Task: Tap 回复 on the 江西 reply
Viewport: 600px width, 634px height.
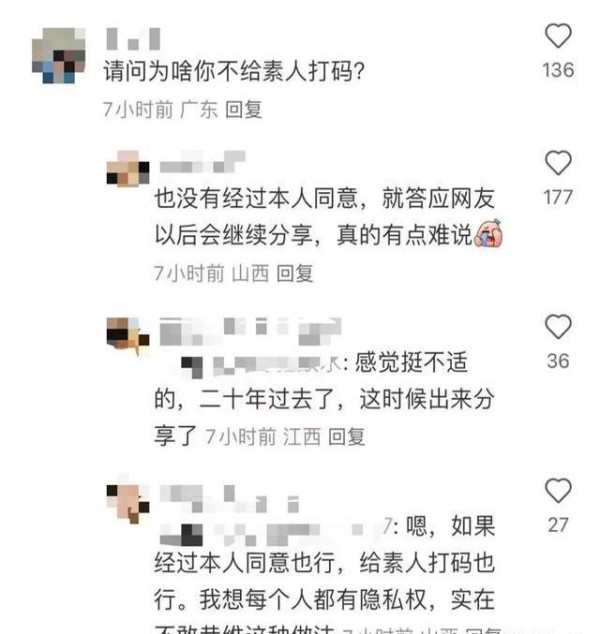Action: [346, 437]
